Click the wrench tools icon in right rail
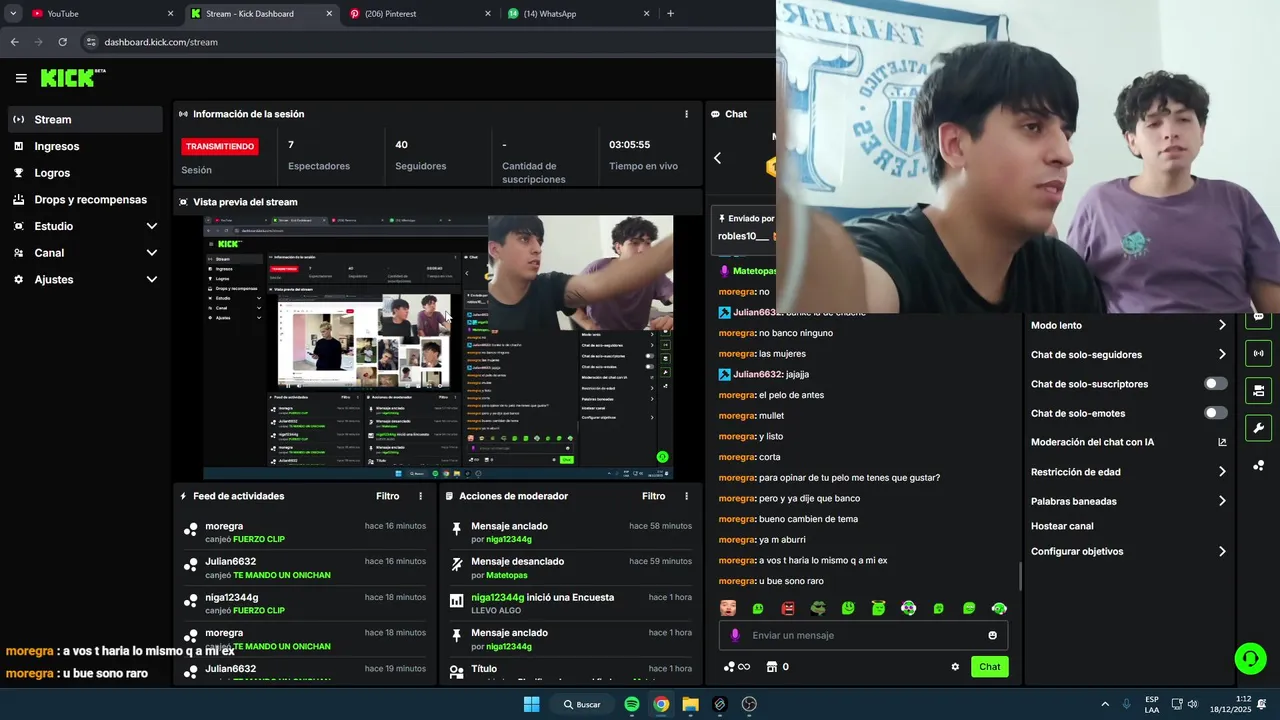Viewport: 1280px width, 720px height. coord(1258,428)
